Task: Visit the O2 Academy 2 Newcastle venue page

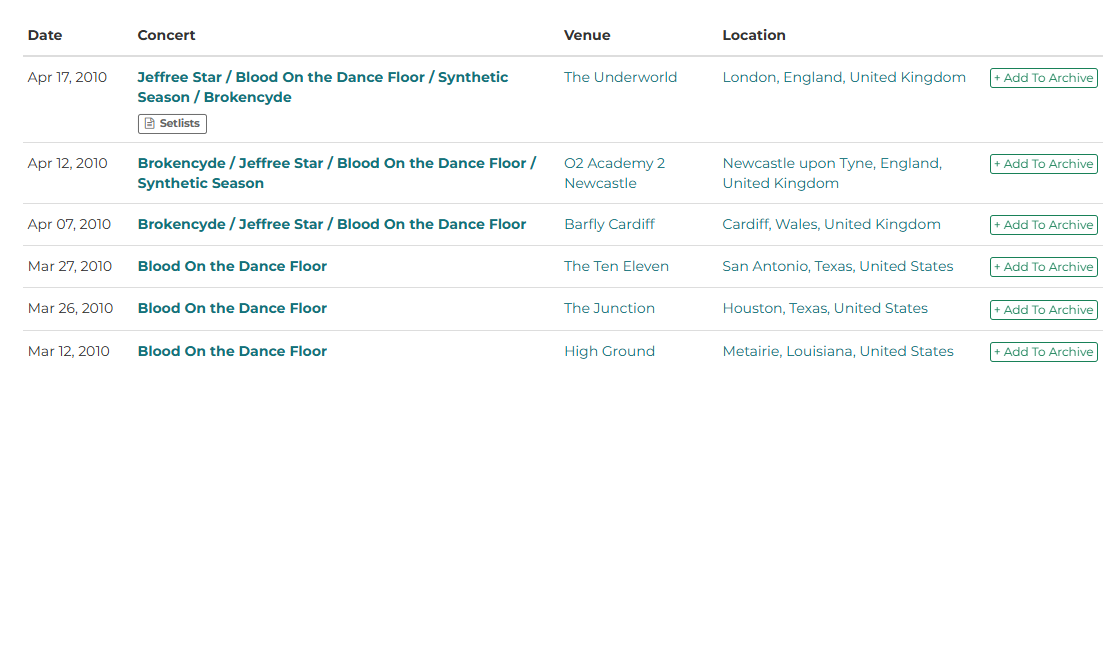Action: click(614, 173)
